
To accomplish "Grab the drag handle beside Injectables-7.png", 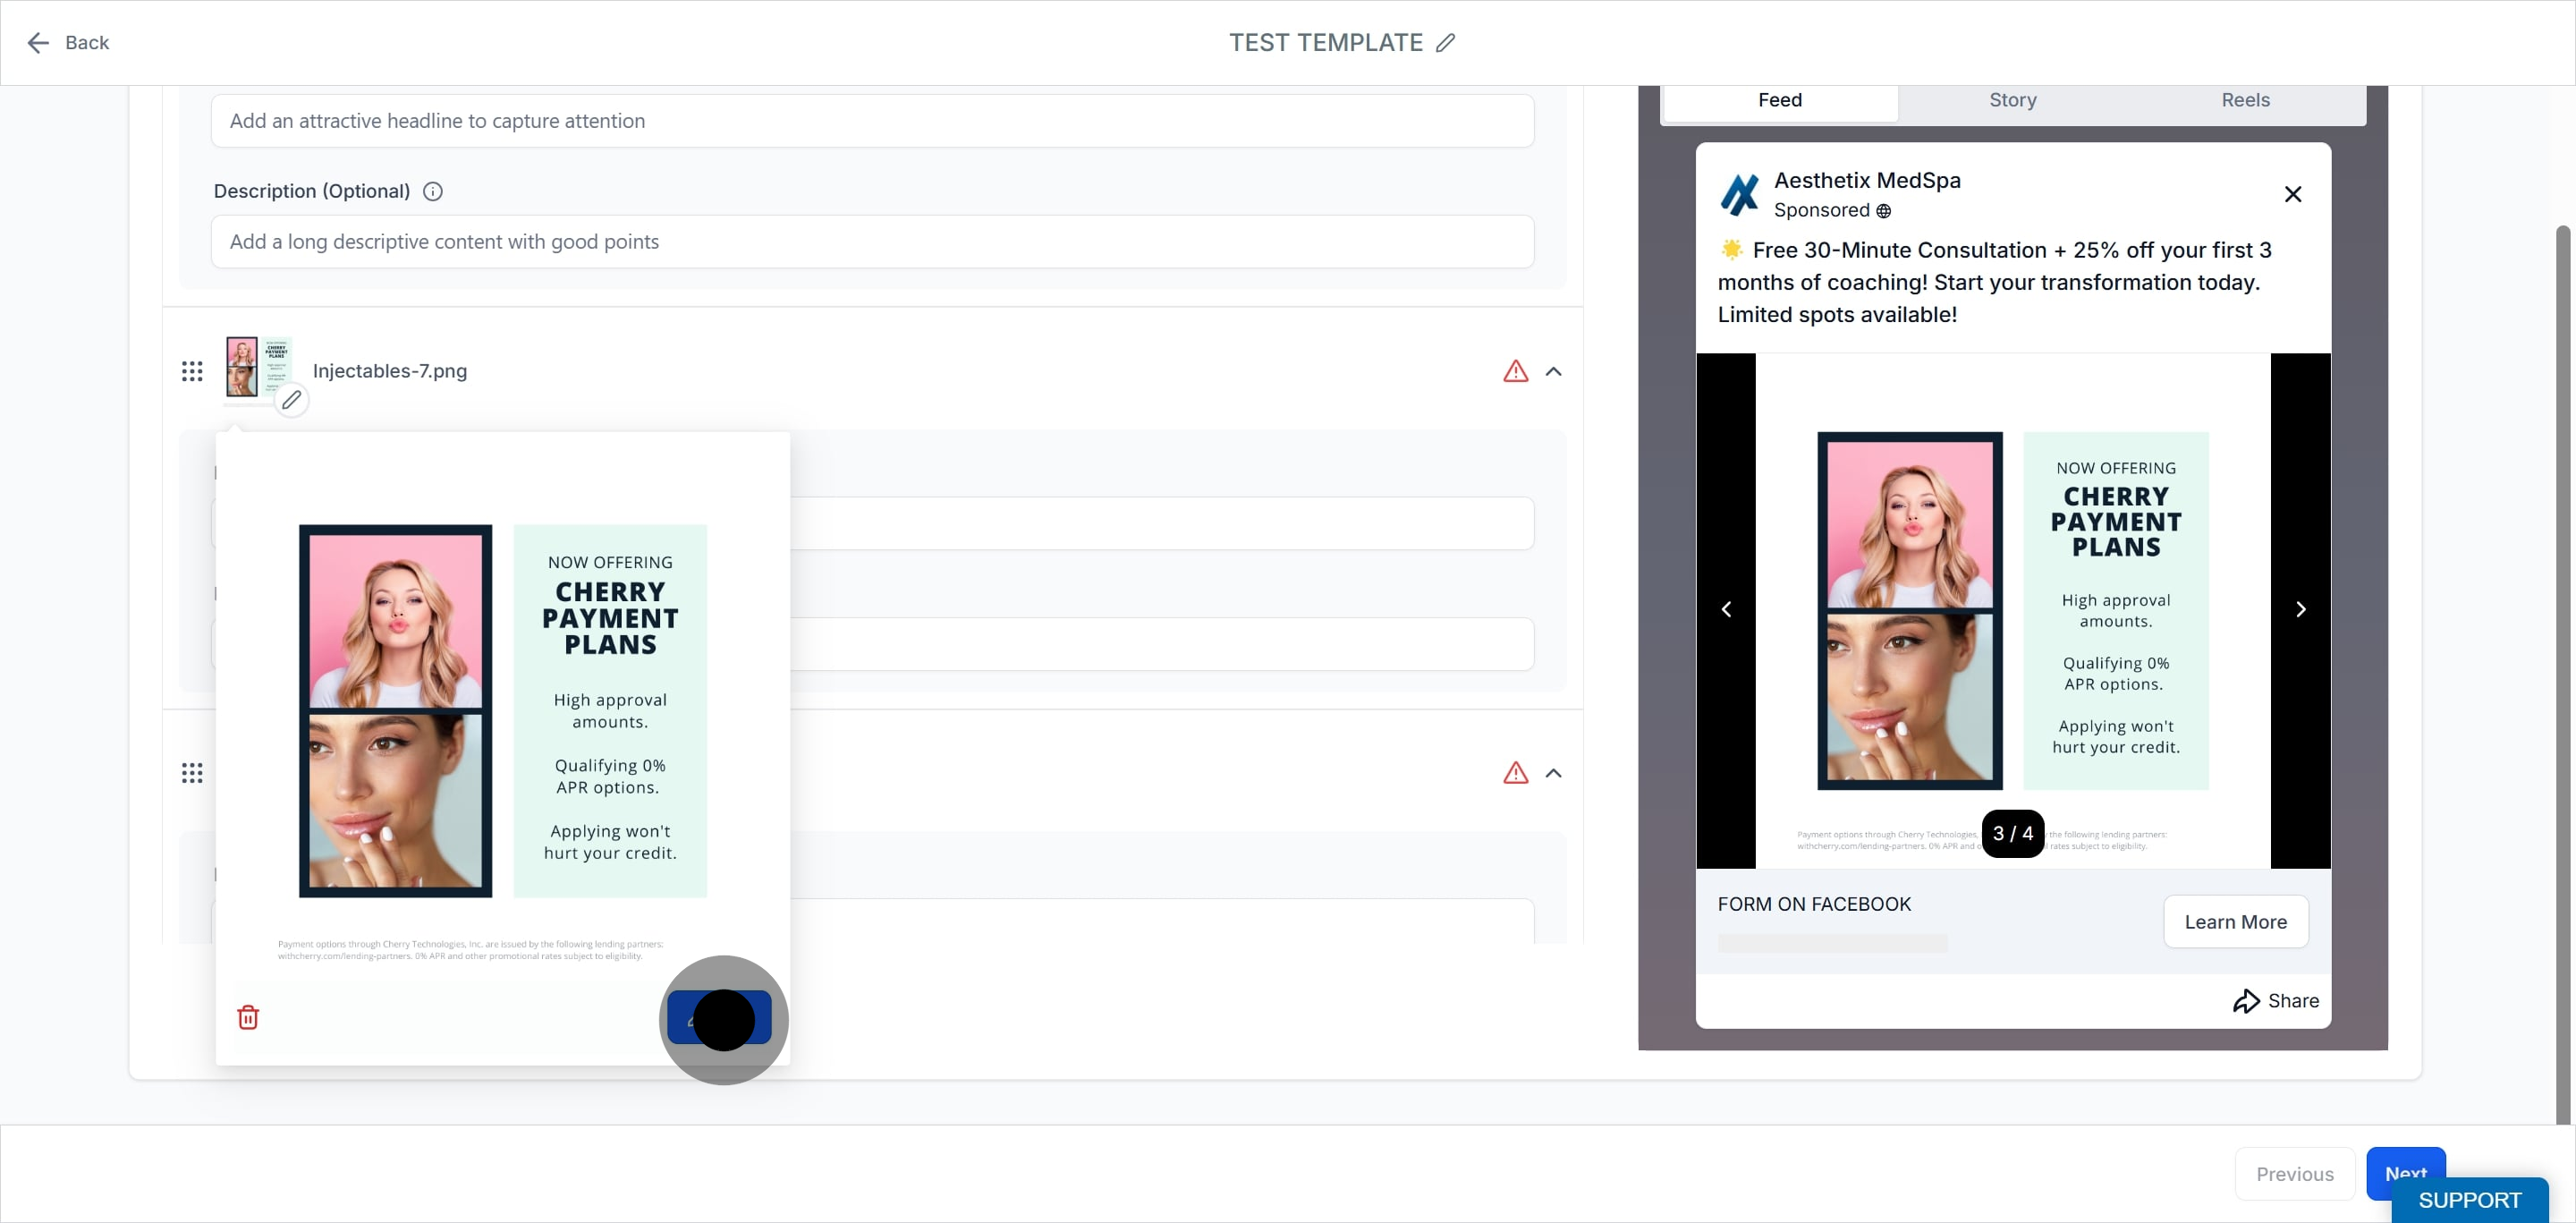I will point(192,372).
